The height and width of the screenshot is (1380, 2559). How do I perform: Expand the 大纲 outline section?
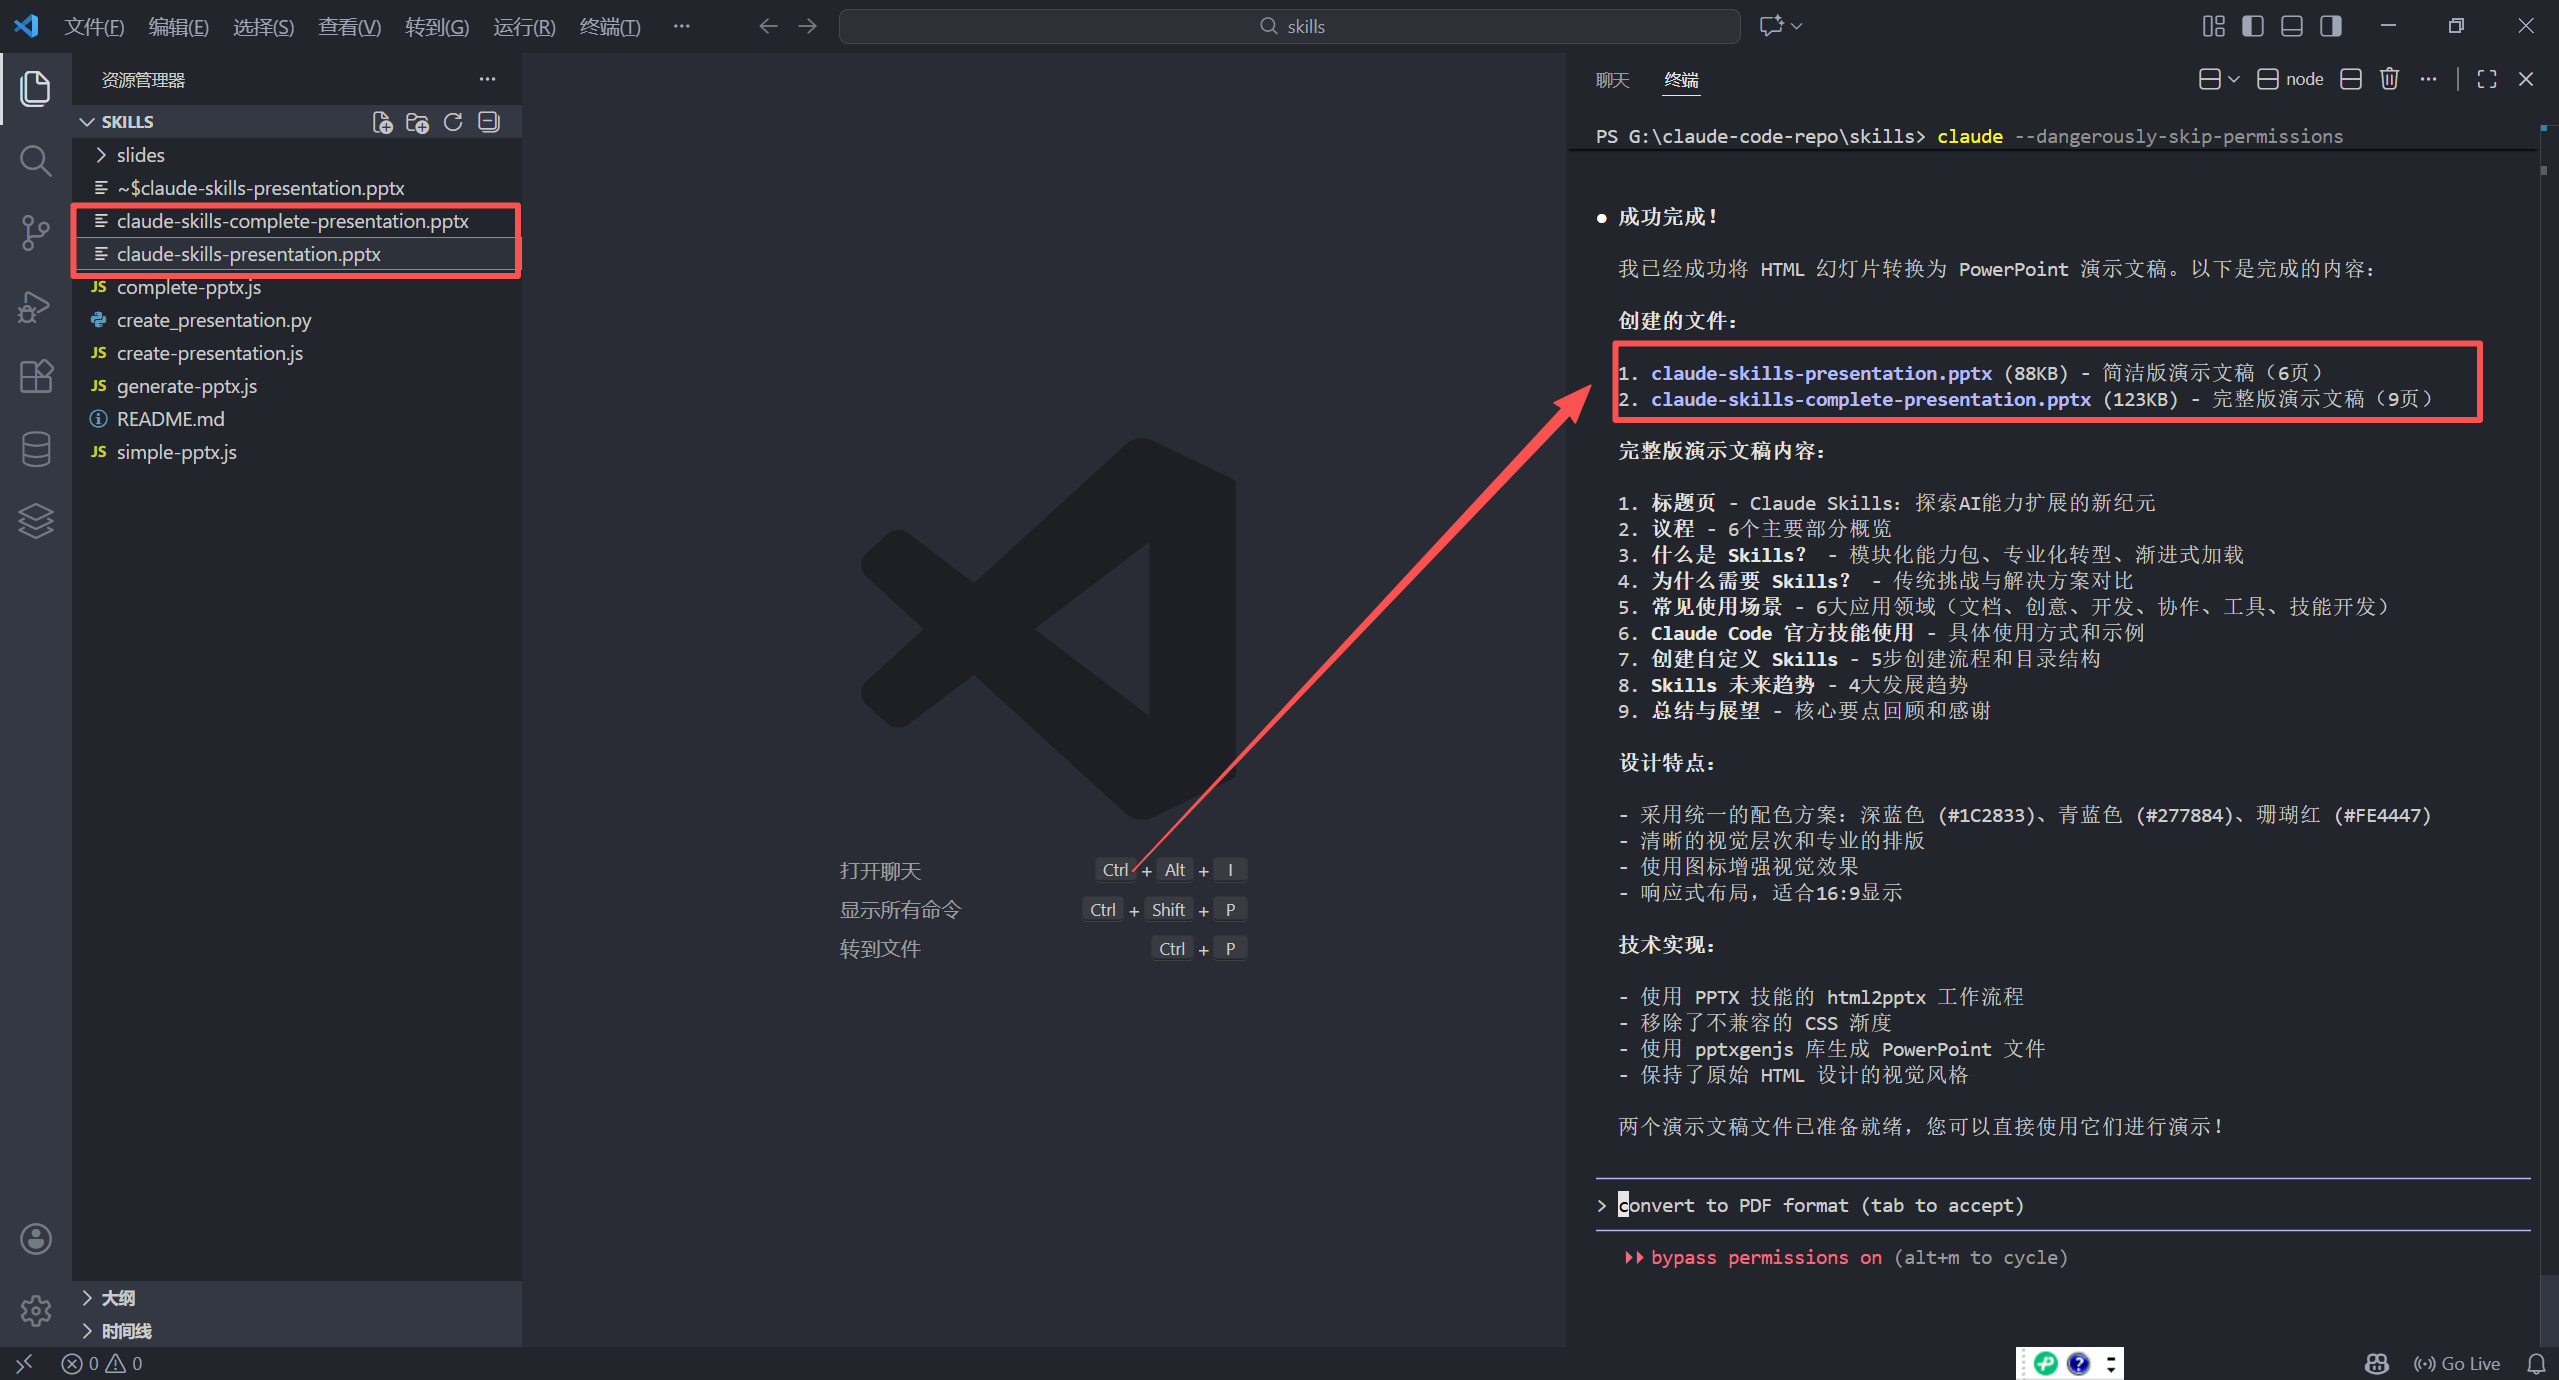tap(118, 1298)
